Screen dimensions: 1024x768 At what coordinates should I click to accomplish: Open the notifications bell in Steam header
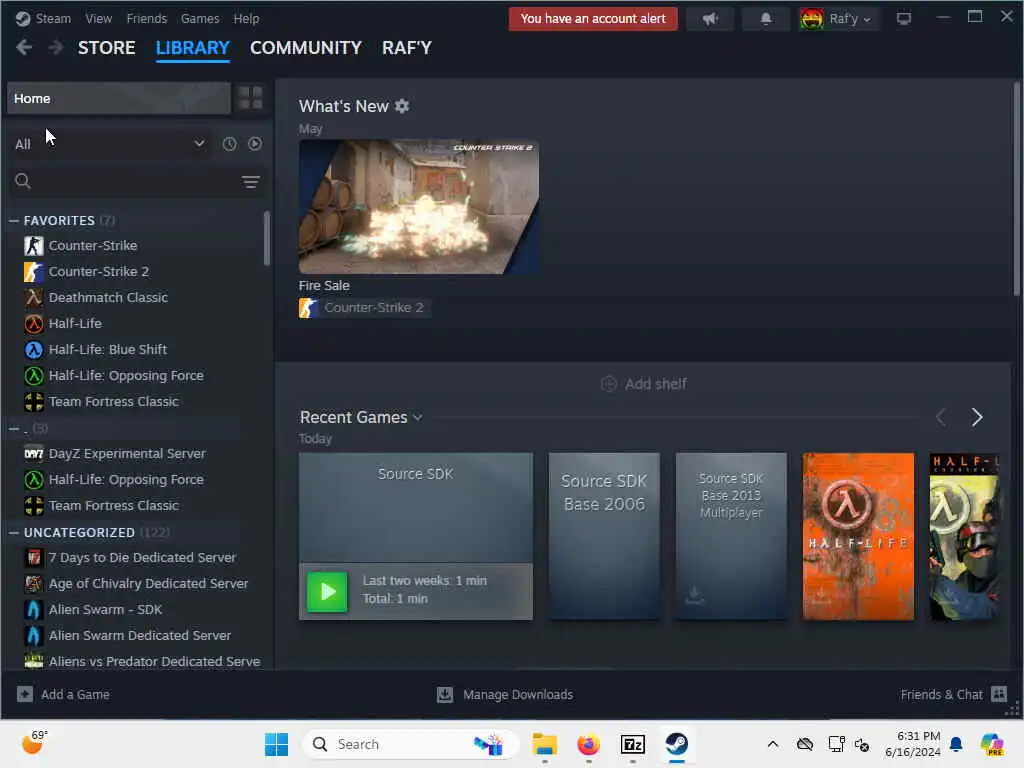coord(765,19)
